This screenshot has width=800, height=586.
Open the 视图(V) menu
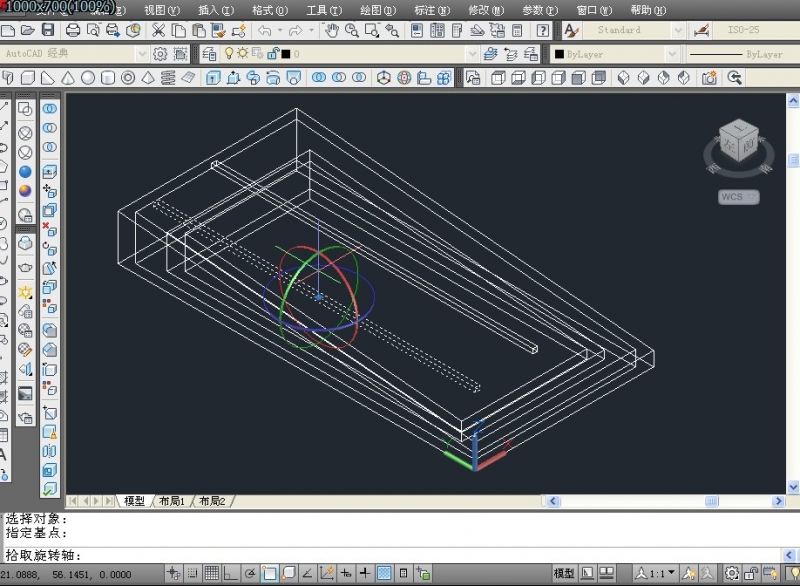pos(162,10)
